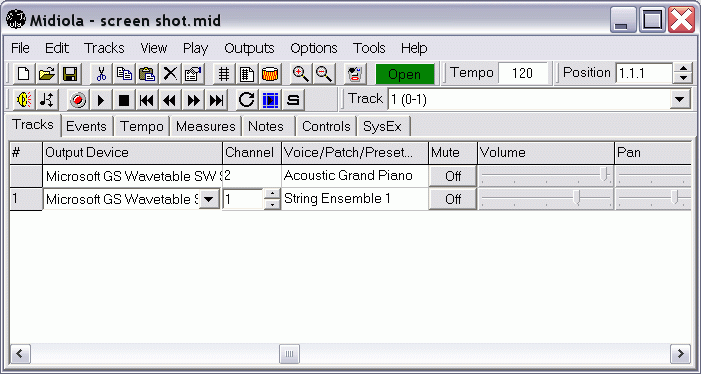Paste using the clipboard icon
This screenshot has width=701, height=374.
click(x=147, y=74)
